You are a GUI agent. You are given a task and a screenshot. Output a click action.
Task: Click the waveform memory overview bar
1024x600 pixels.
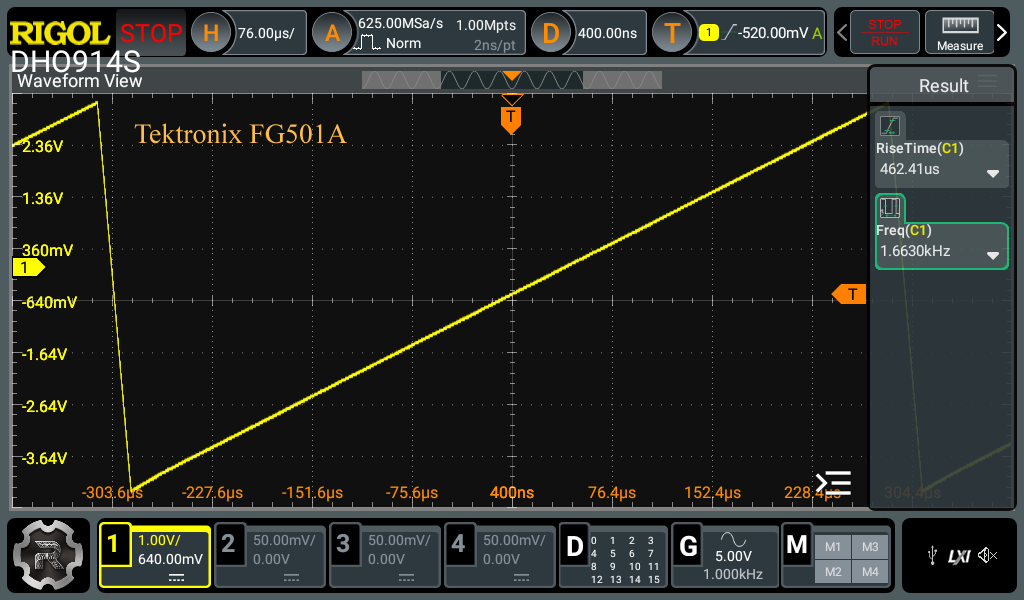(x=512, y=80)
